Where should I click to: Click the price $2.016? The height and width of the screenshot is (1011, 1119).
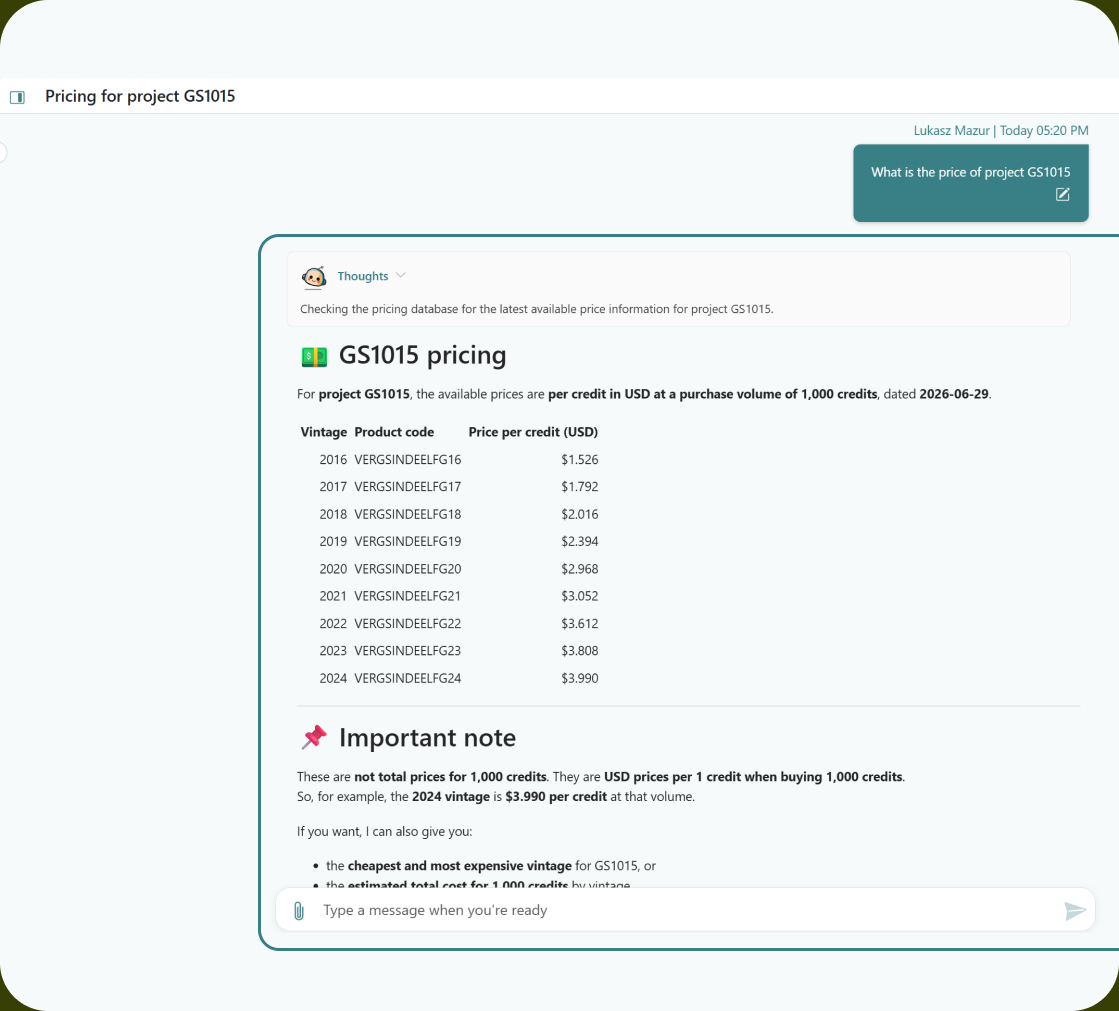click(579, 514)
